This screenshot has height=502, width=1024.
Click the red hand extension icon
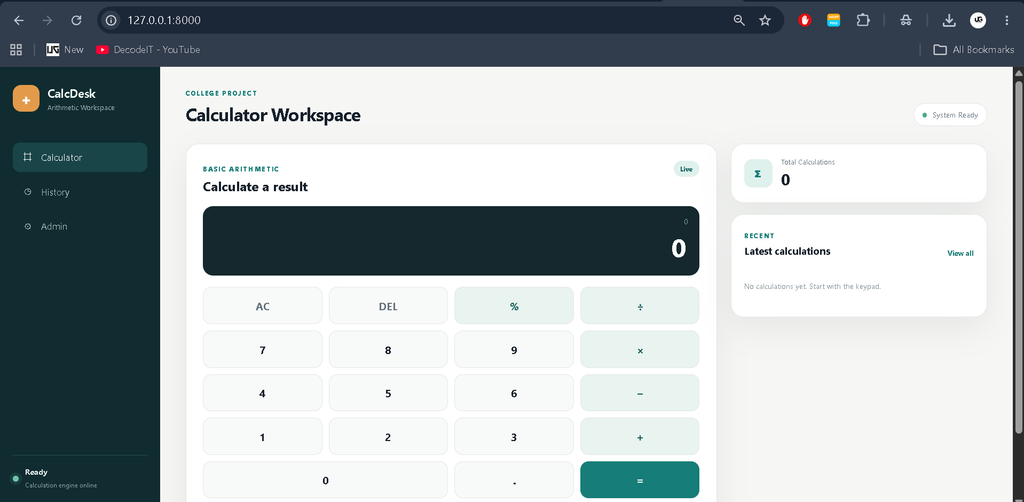tap(805, 20)
